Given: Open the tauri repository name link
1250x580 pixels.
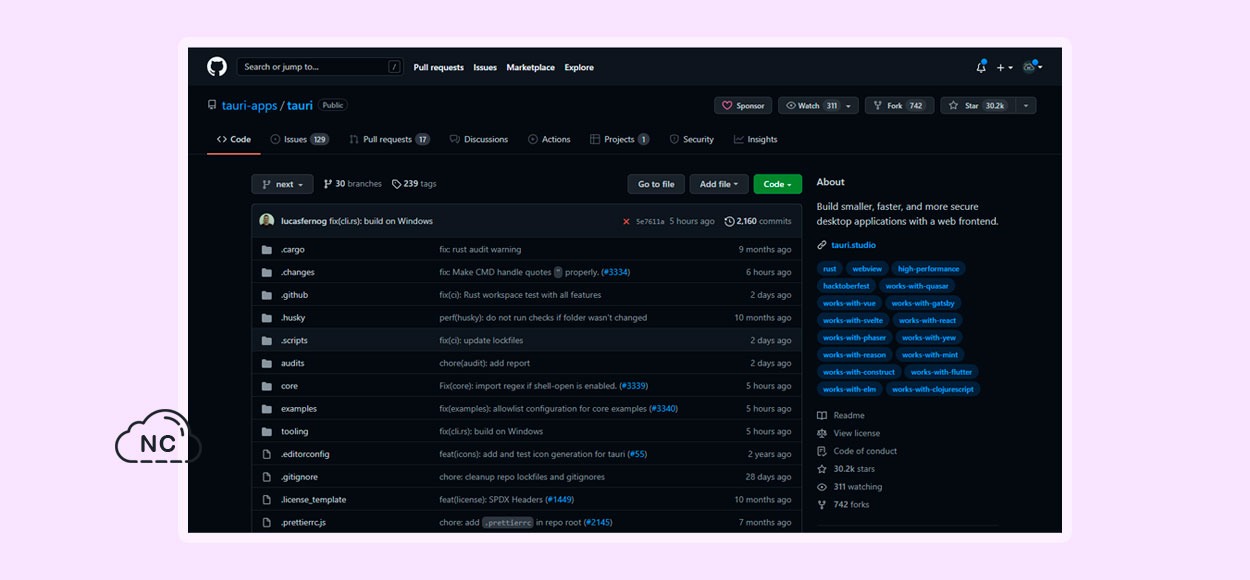Looking at the screenshot, I should pyautogui.click(x=300, y=105).
